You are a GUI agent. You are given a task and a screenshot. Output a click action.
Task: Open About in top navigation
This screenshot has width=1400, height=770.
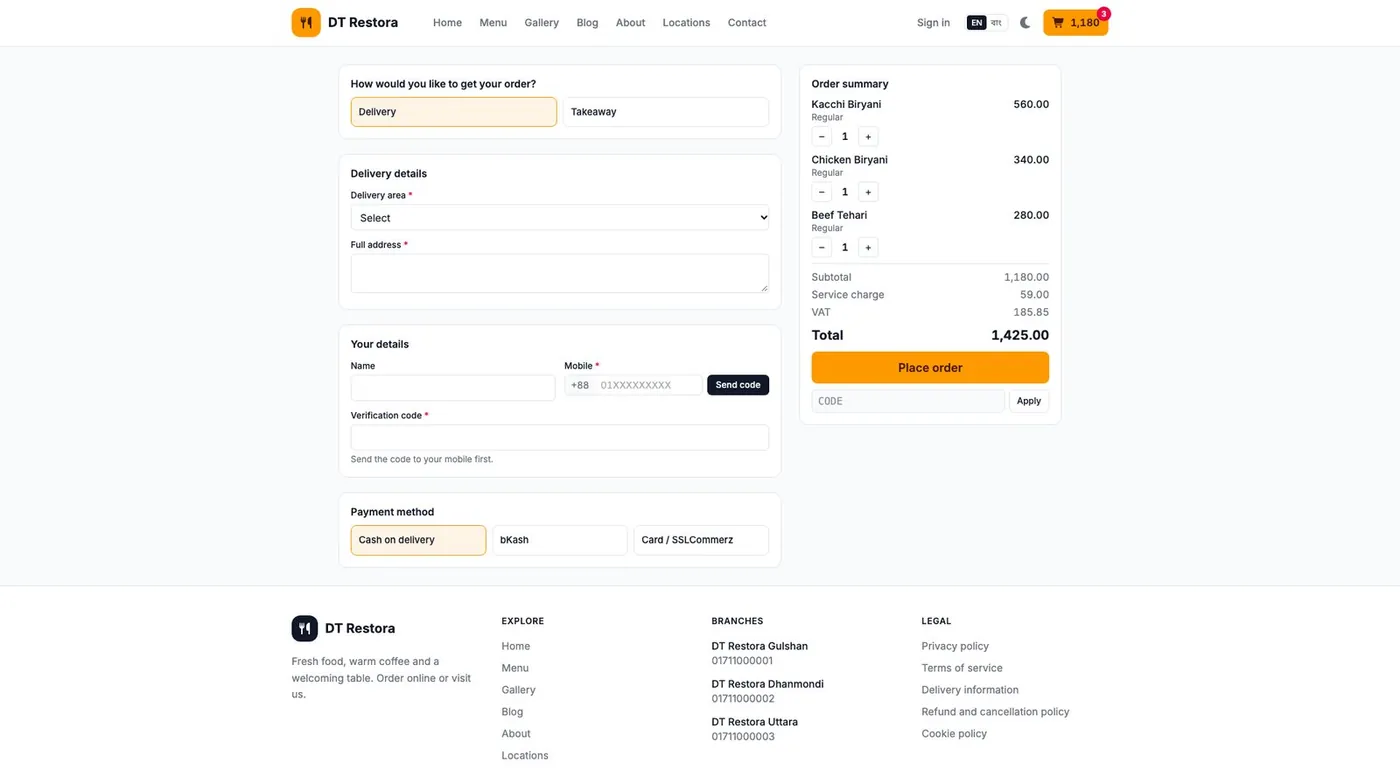[630, 23]
